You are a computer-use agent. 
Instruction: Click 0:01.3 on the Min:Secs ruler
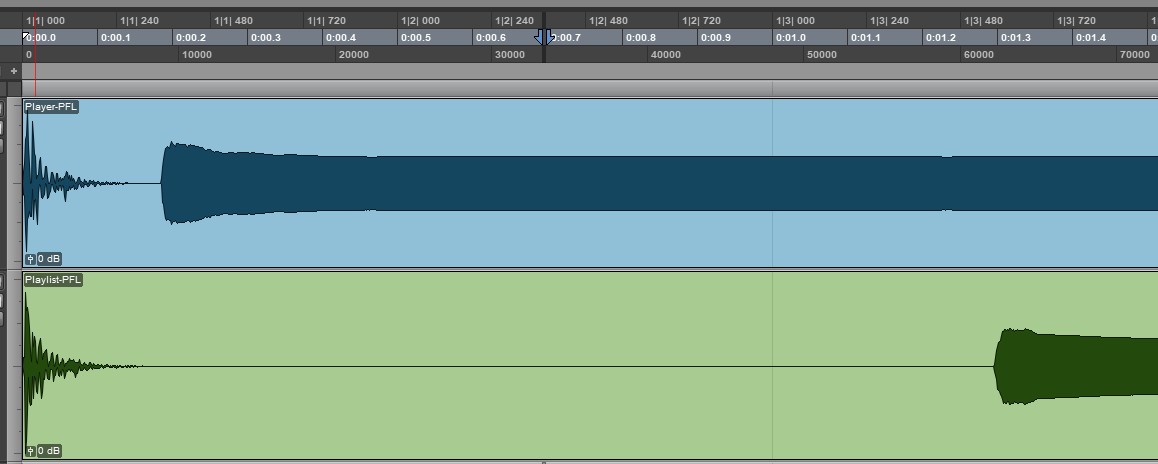(x=1015, y=38)
